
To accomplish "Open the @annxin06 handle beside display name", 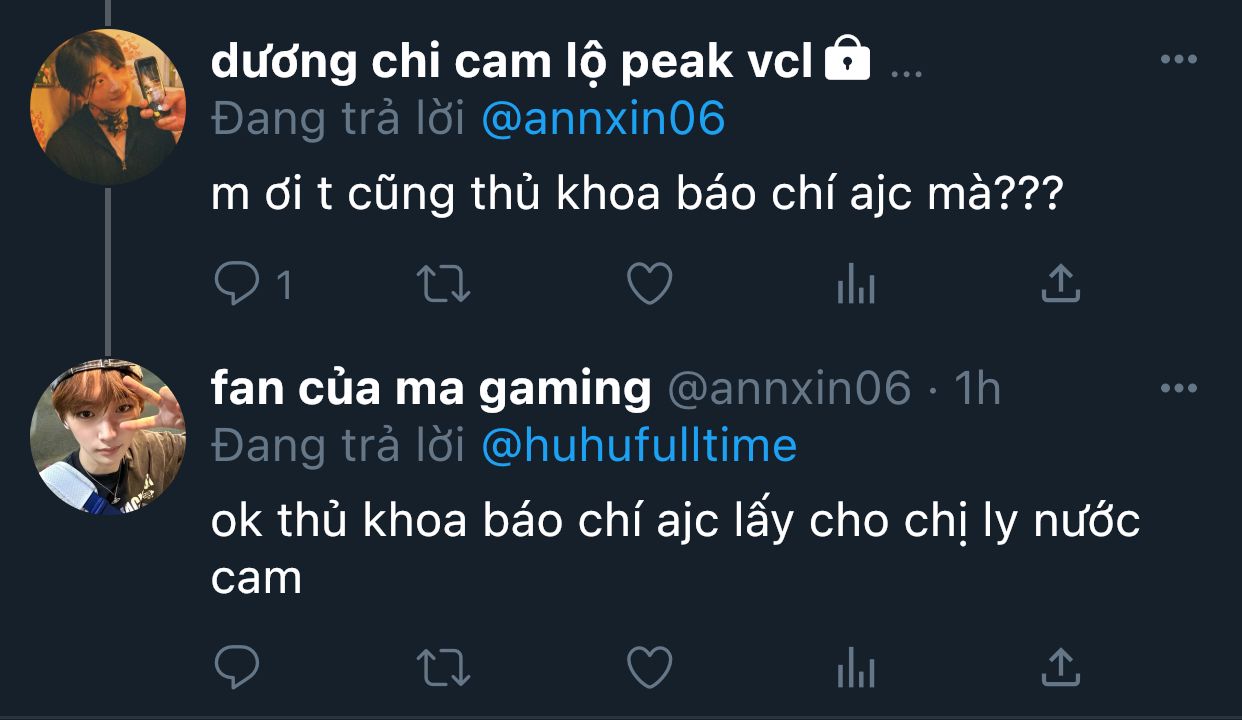I will coord(788,388).
